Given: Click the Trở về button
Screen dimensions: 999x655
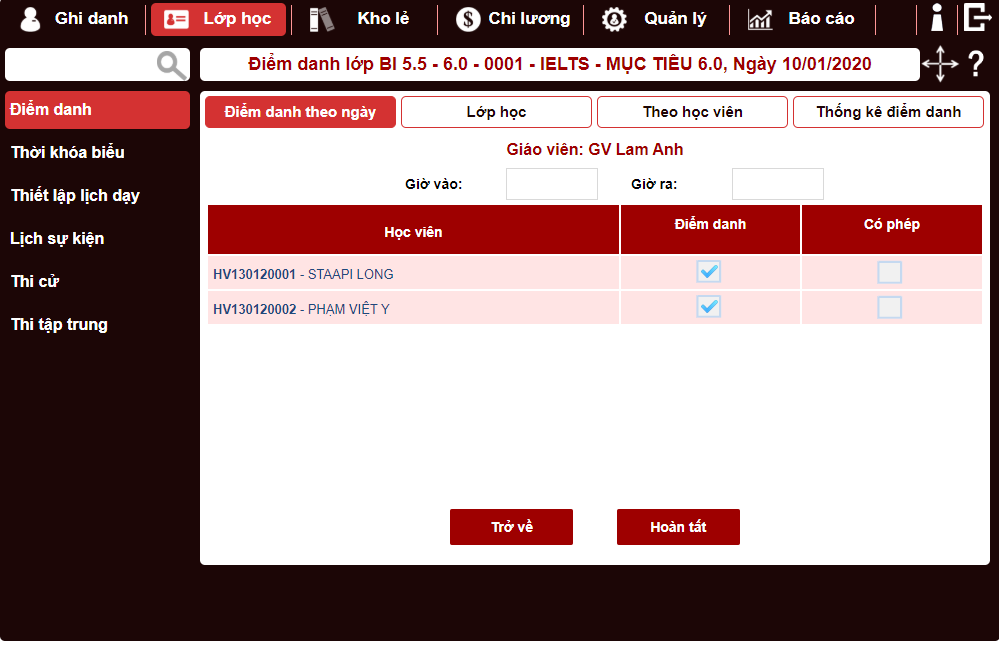Looking at the screenshot, I should 511,527.
